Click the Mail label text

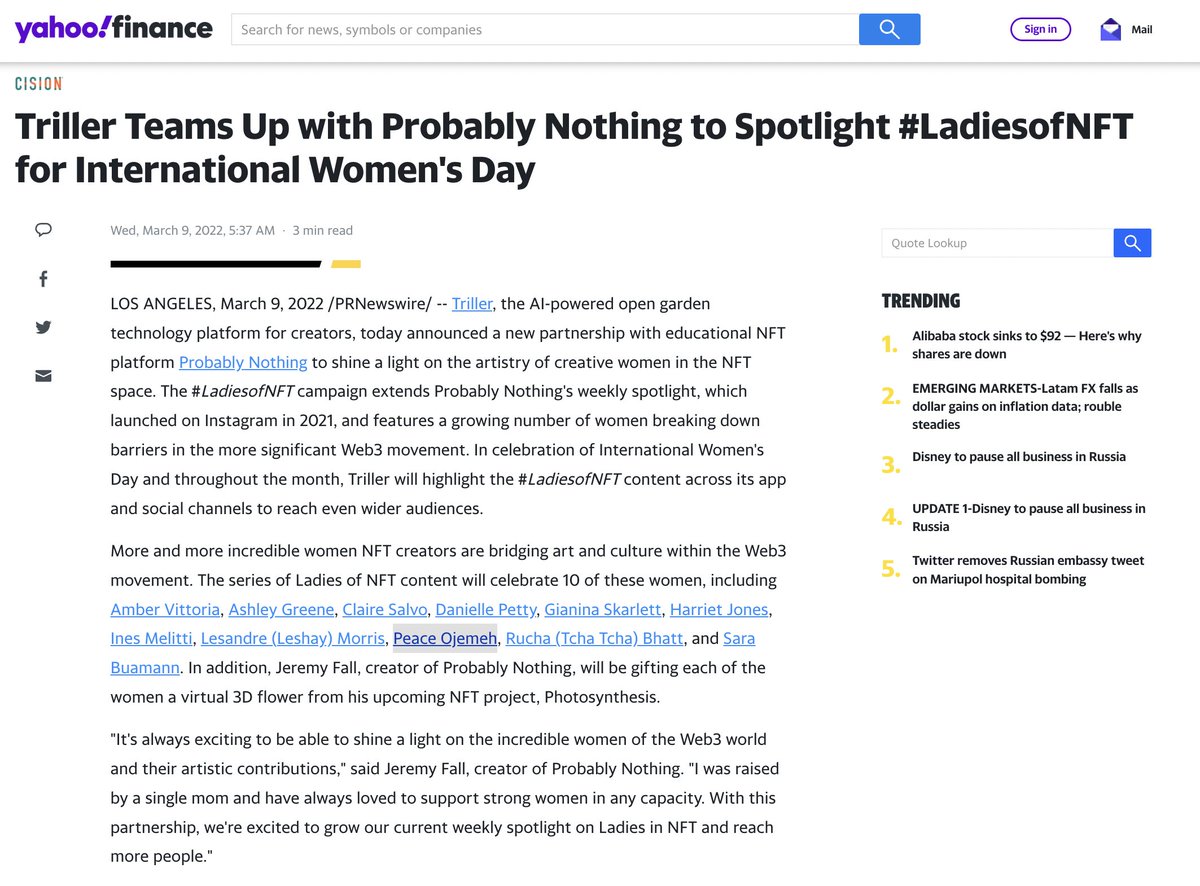click(1142, 30)
